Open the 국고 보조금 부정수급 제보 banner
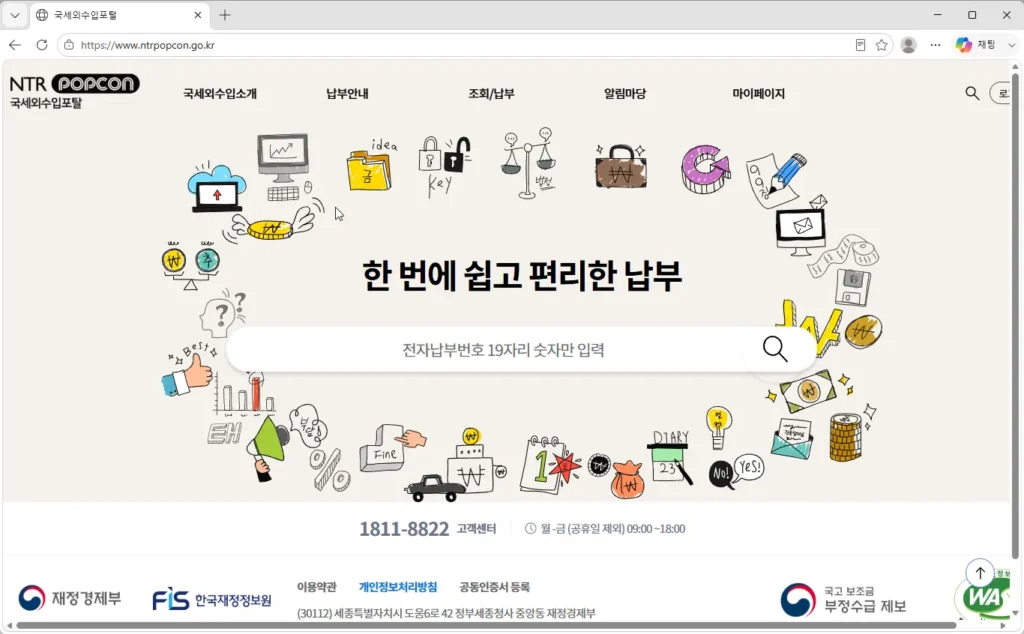Viewport: 1024px width, 634px height. (844, 599)
